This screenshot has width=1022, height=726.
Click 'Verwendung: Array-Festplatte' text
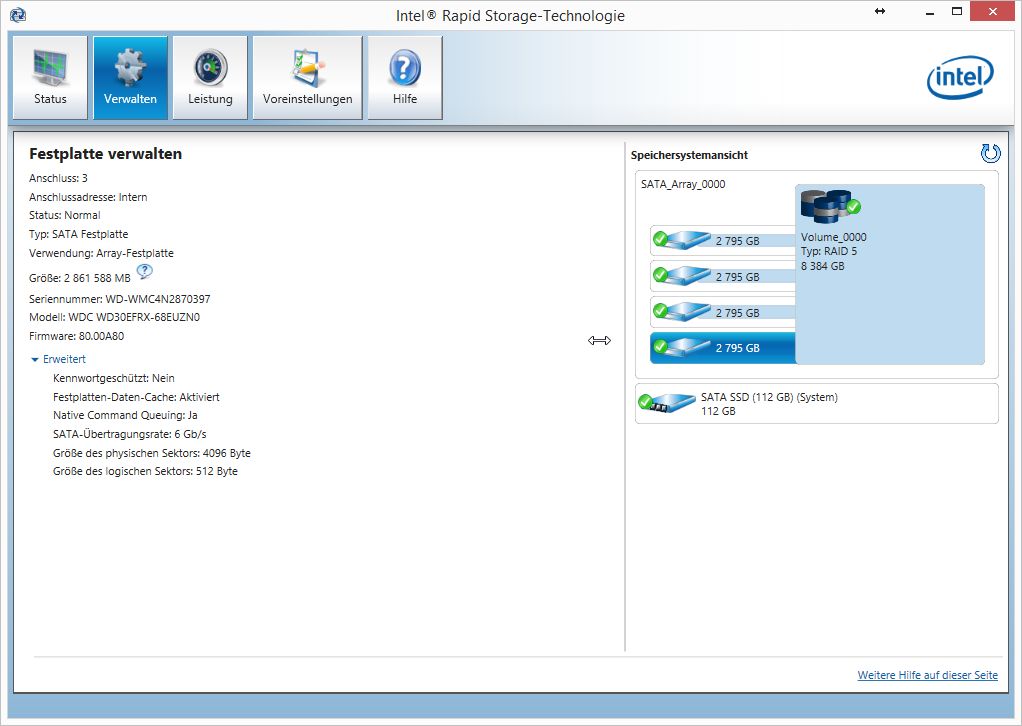(x=102, y=253)
